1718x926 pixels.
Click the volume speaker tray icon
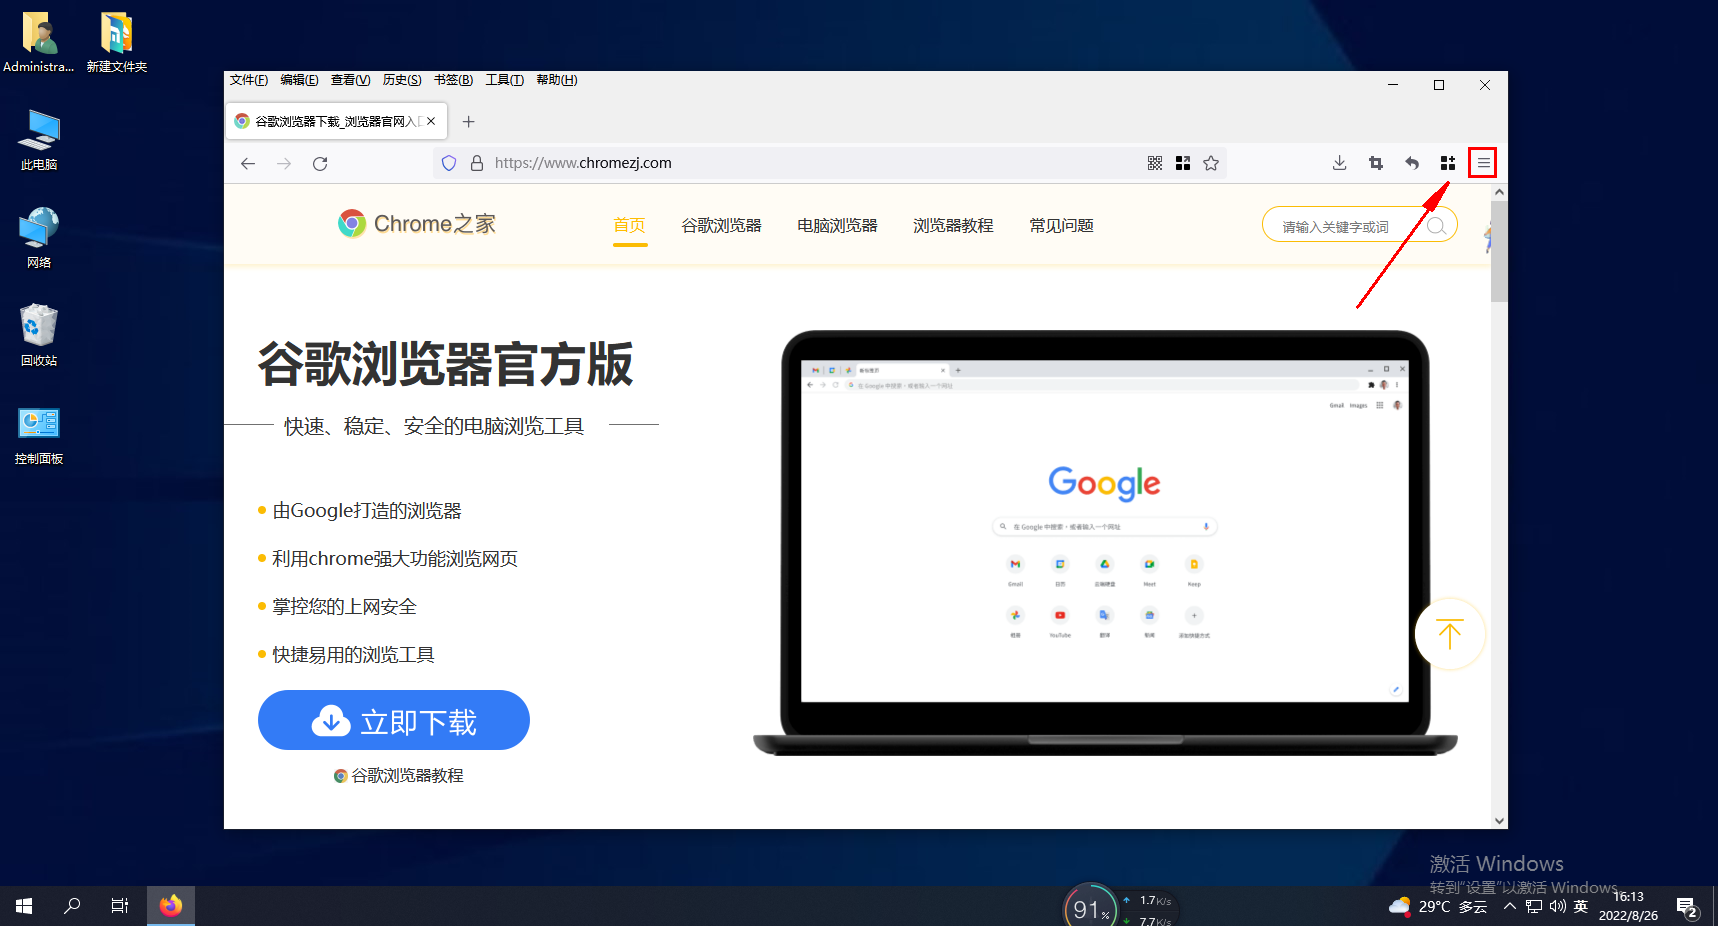pyautogui.click(x=1557, y=907)
